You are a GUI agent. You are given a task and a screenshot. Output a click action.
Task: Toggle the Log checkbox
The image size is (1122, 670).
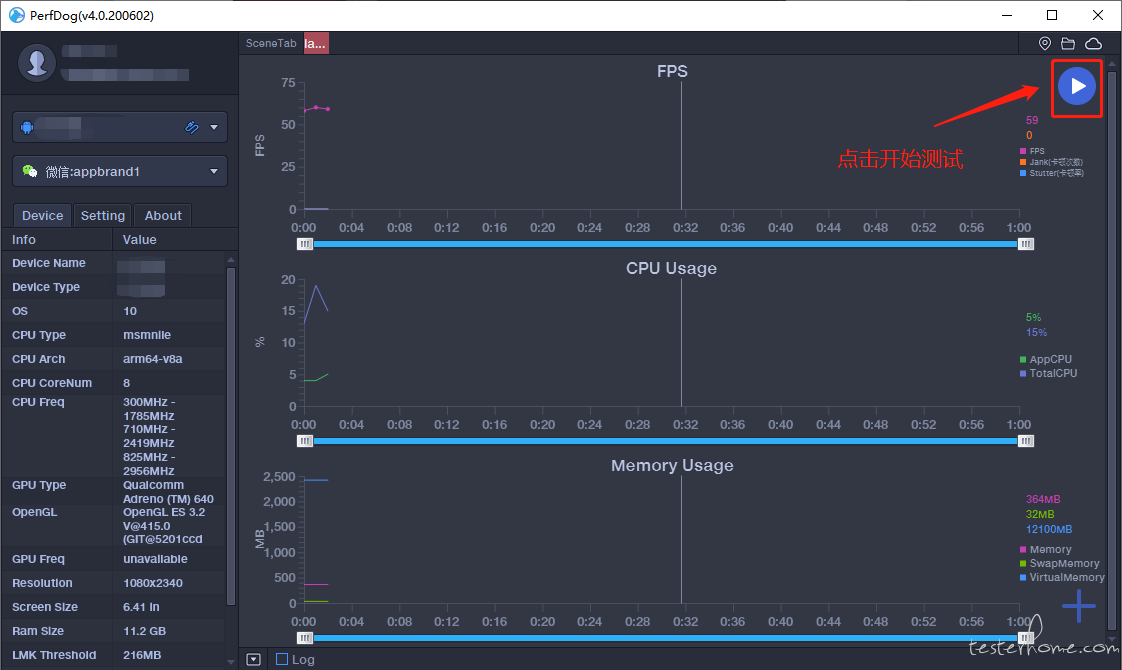282,659
